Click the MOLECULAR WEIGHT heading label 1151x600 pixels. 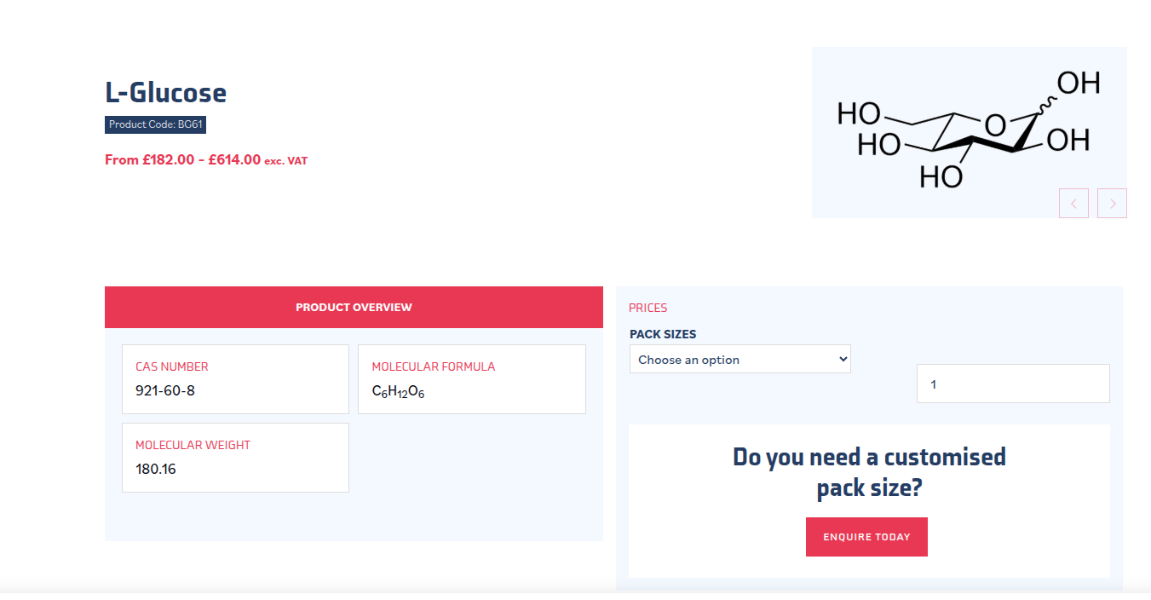tap(193, 445)
